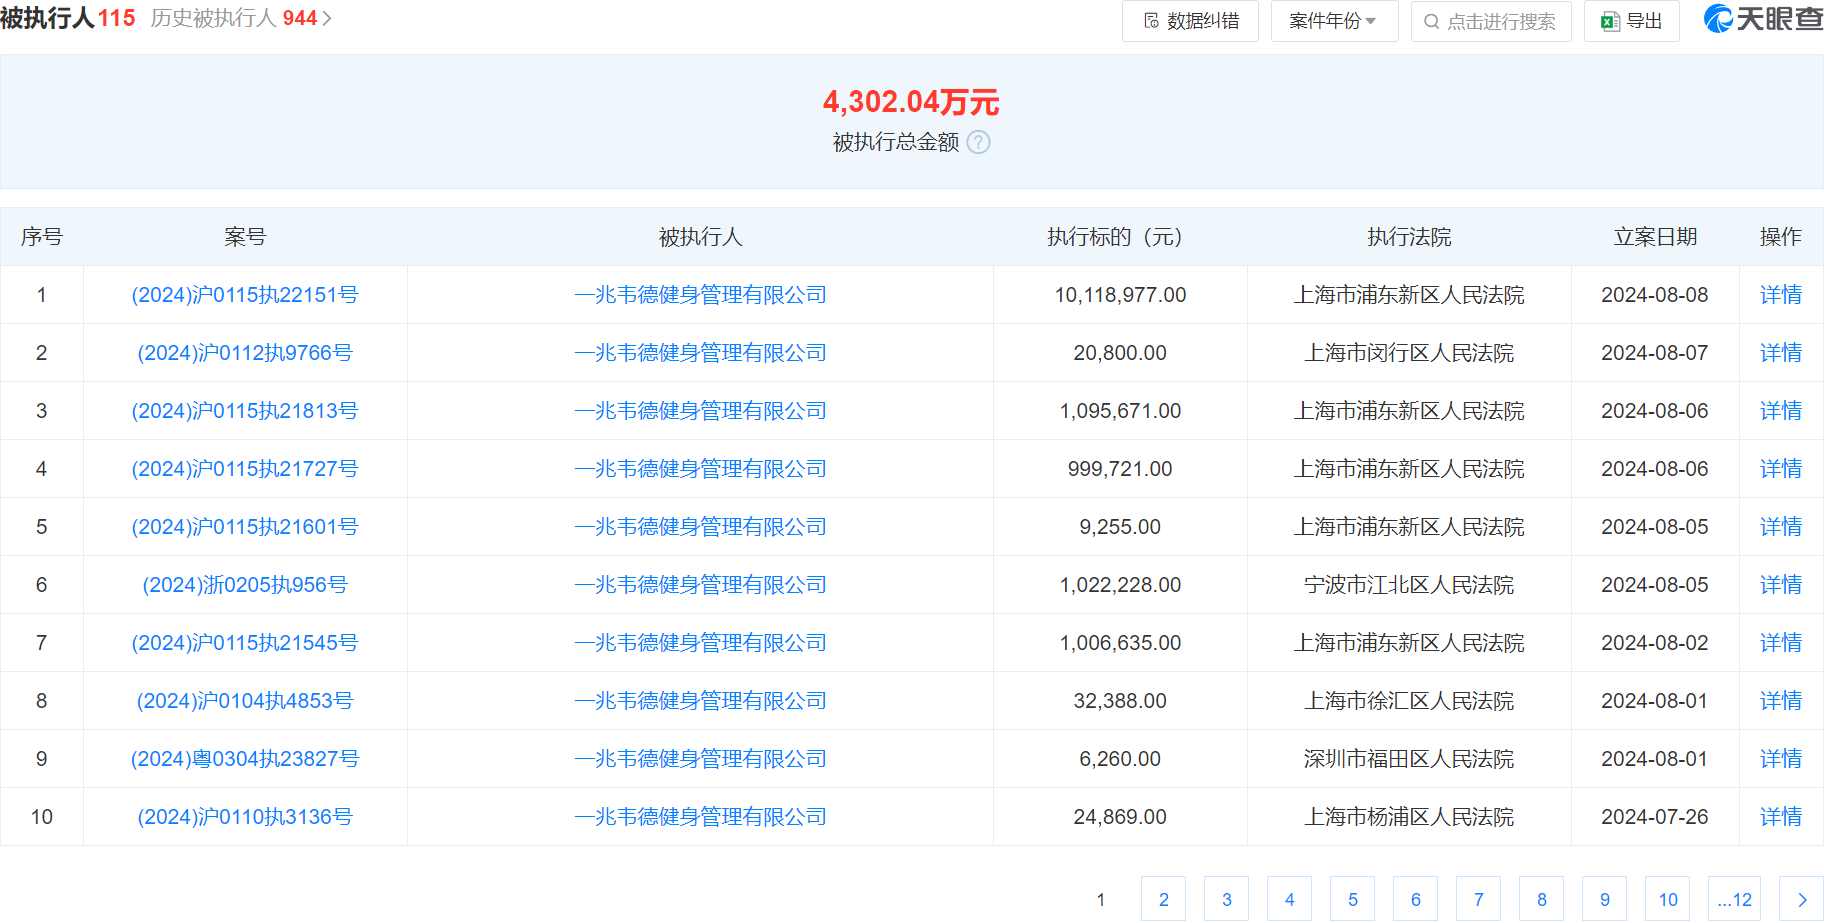Click 上海市闵行区人民法院 cell

click(x=1409, y=353)
